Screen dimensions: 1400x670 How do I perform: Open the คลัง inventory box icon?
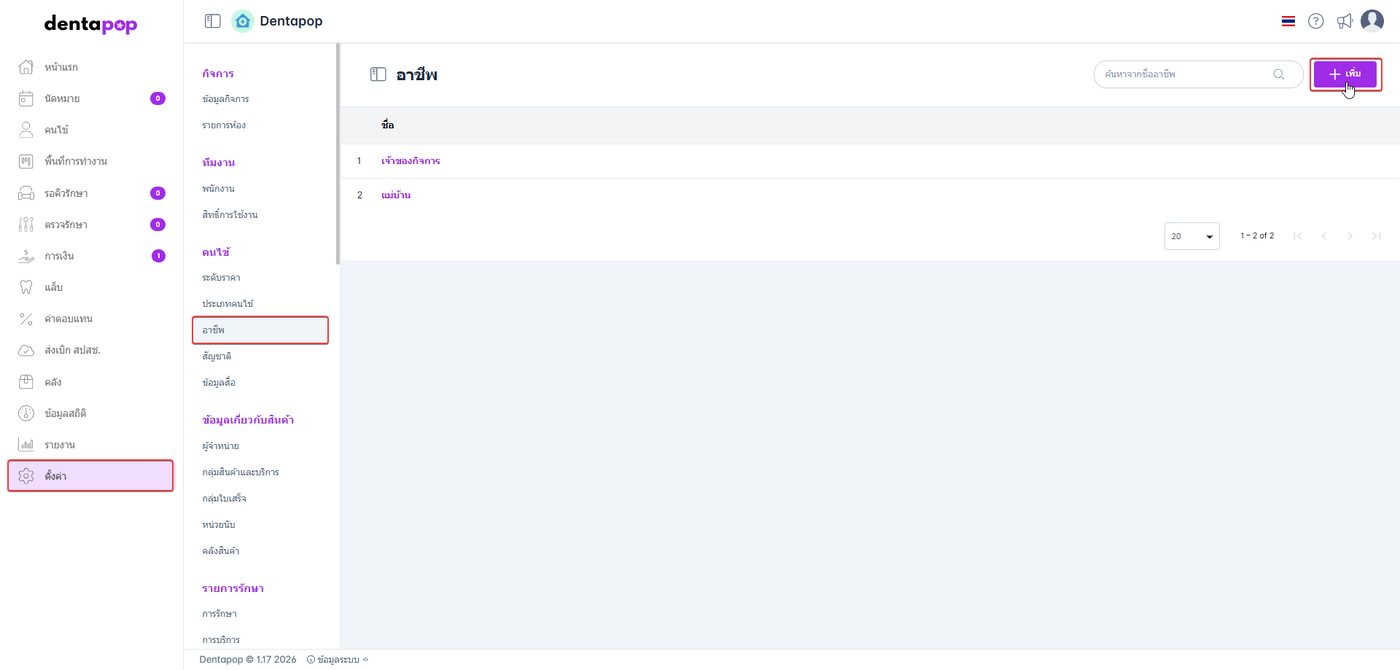27,382
